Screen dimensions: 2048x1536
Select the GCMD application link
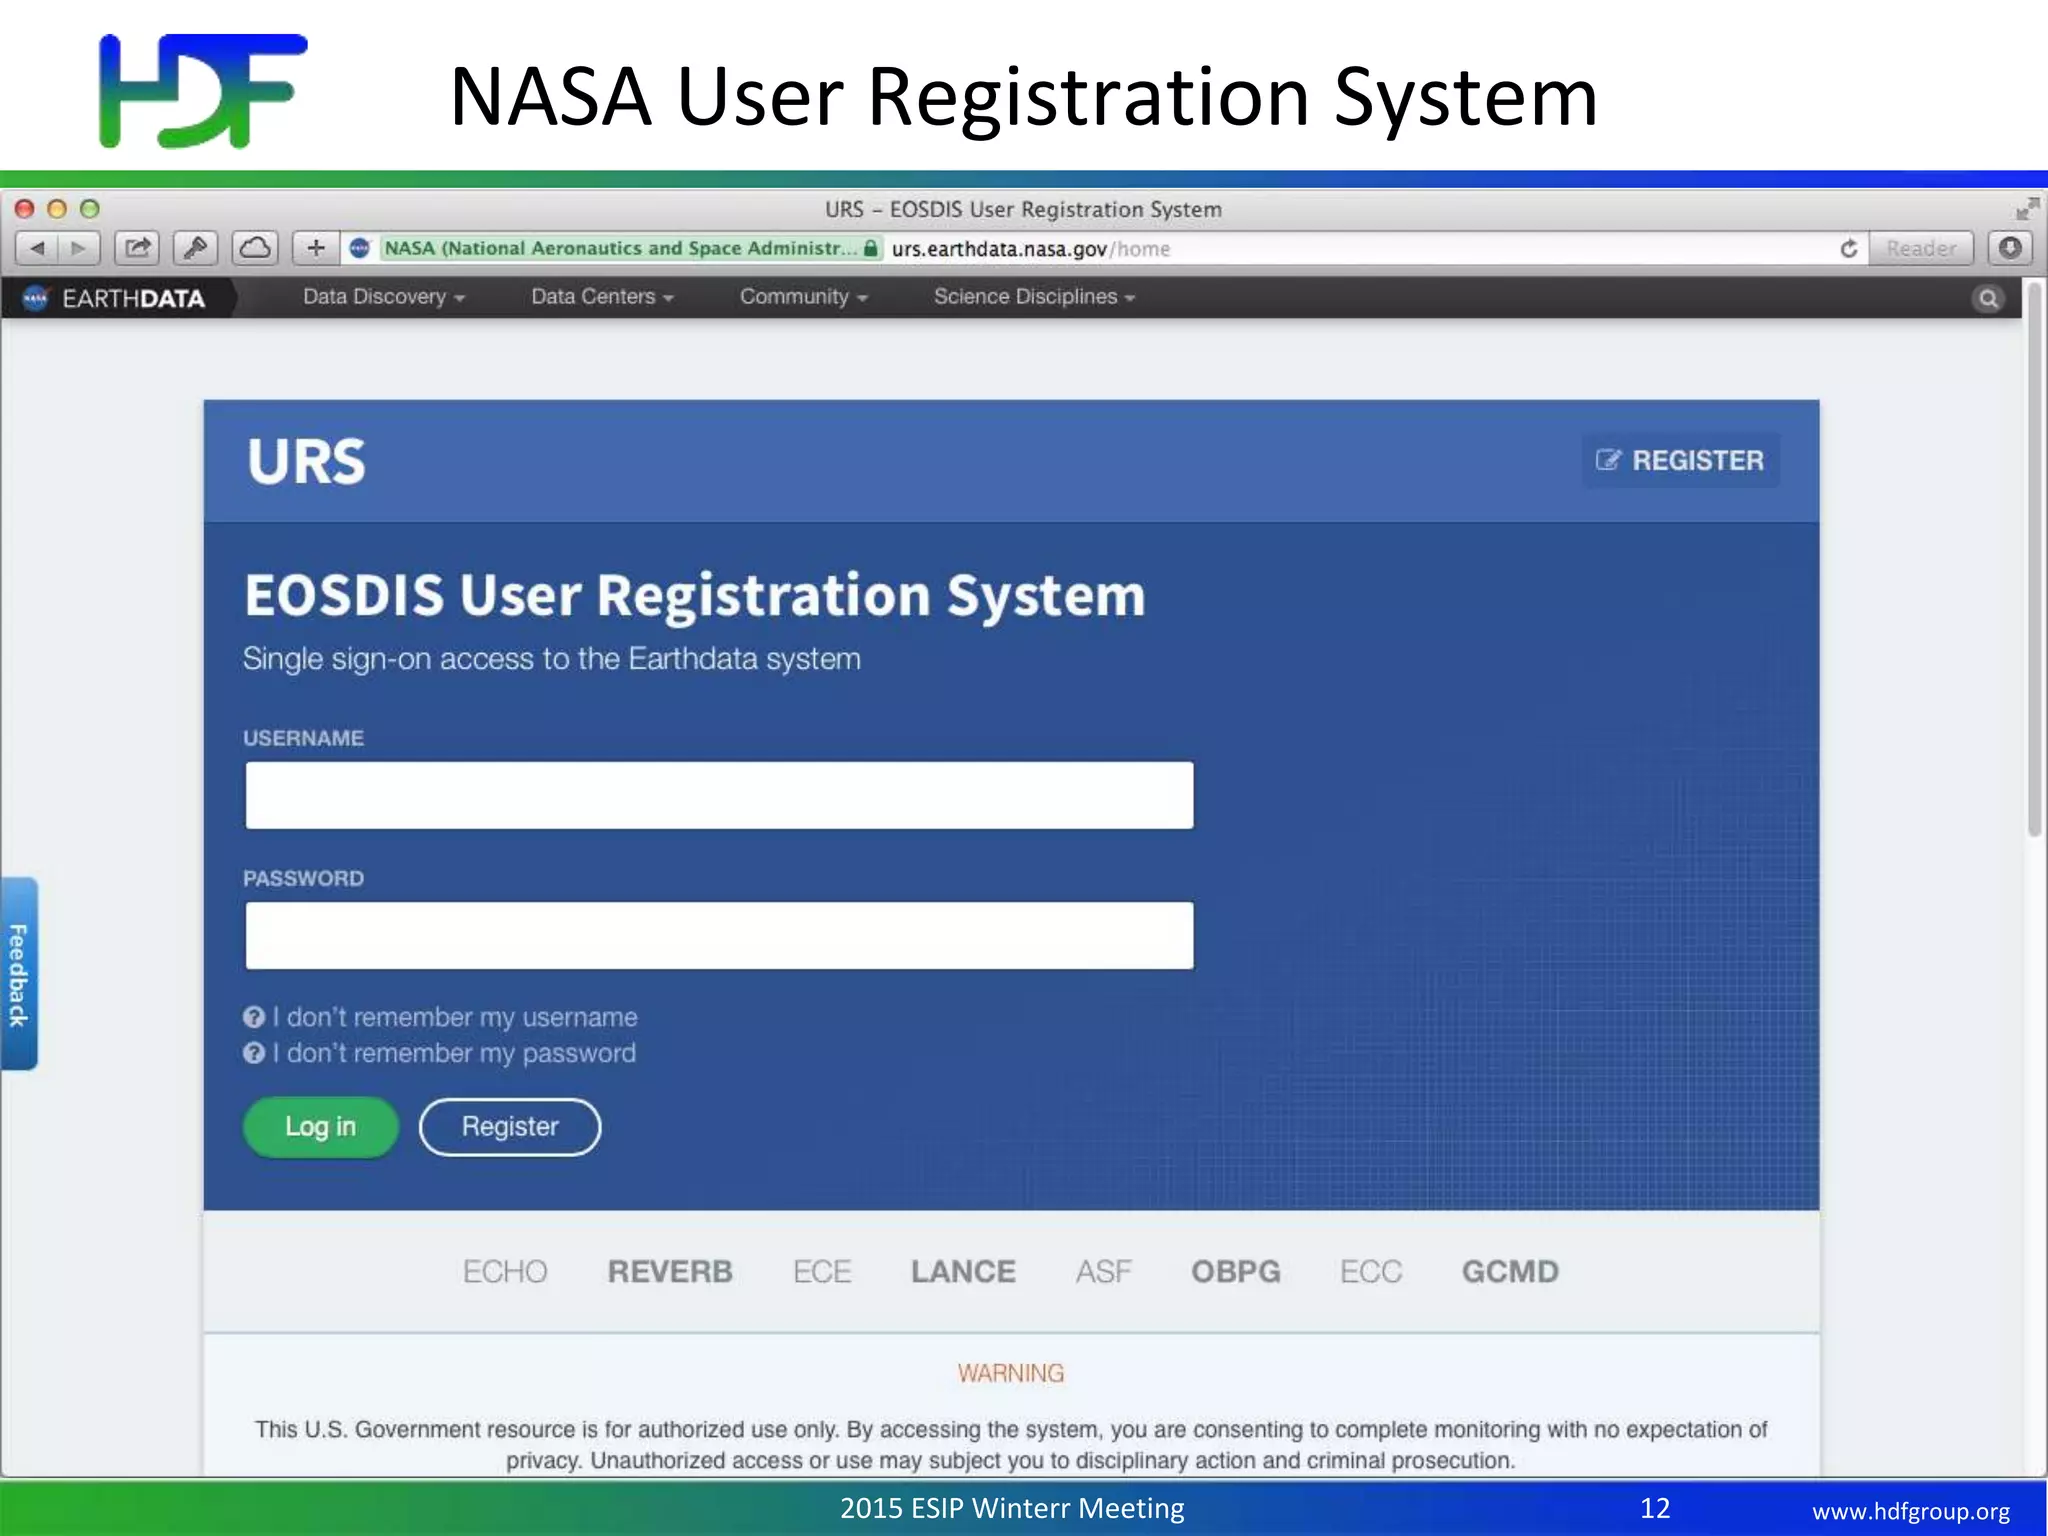(1510, 1271)
